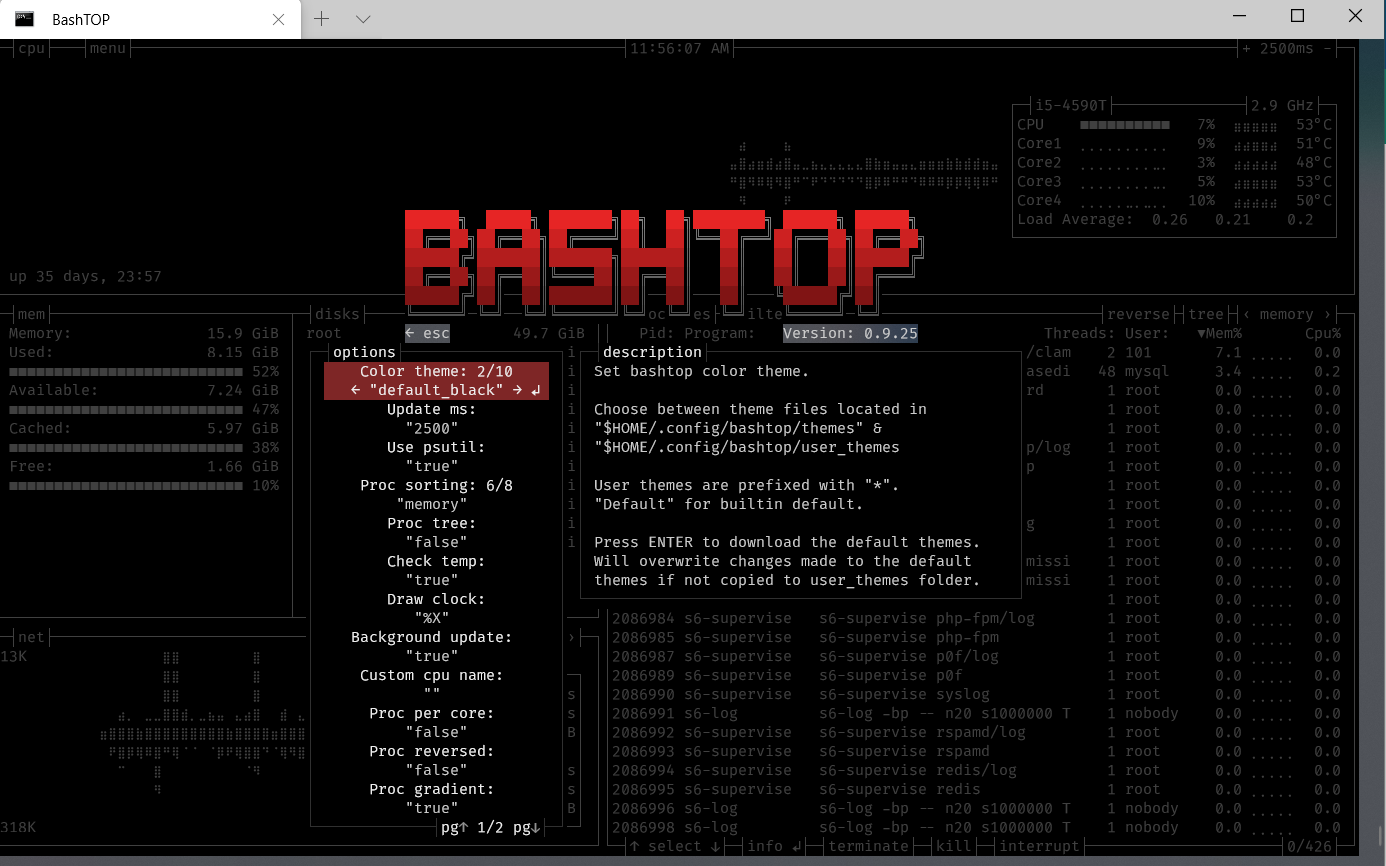The image size is (1386, 866).
Task: Select the highlighted "Color theme: 2/10" option
Action: (436, 371)
